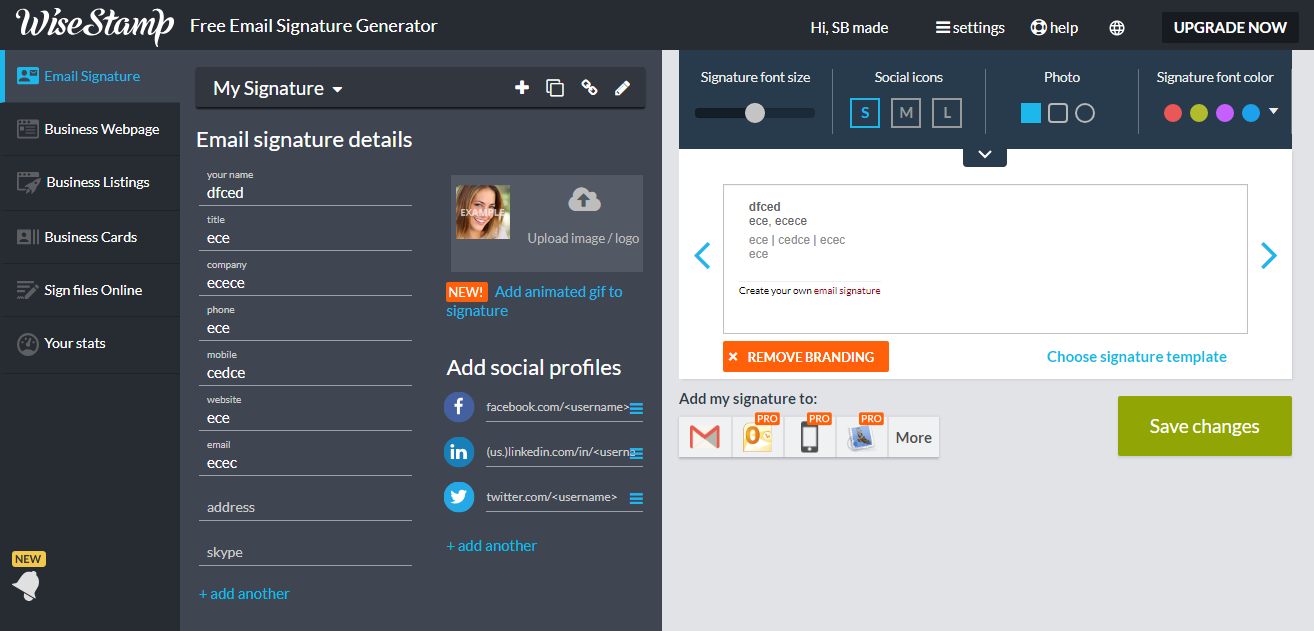Open Choose signature template link

(1137, 356)
